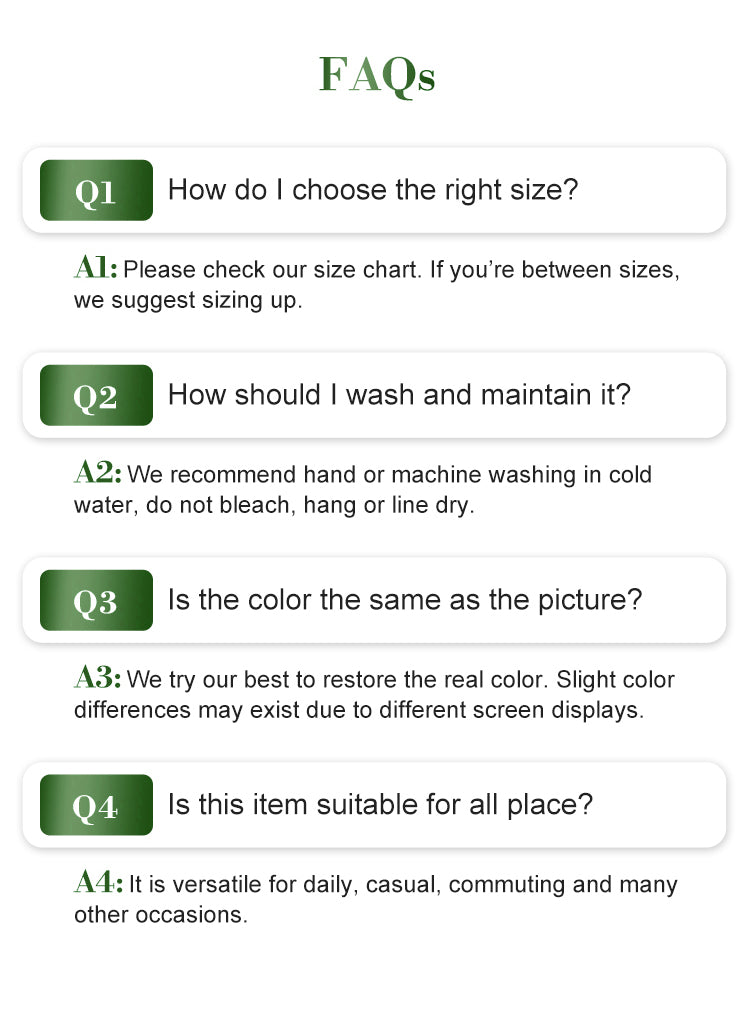Click the versatile daily casual answer text
Viewport: 750px width, 1015px height.
(x=375, y=899)
